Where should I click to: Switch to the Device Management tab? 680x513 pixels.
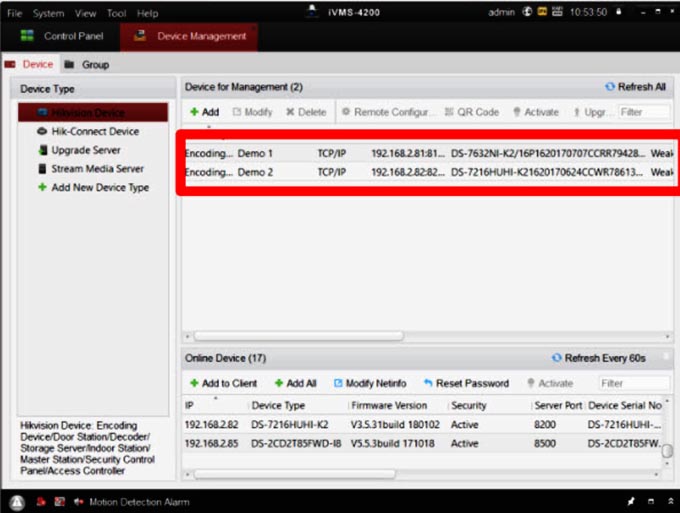pyautogui.click(x=190, y=36)
